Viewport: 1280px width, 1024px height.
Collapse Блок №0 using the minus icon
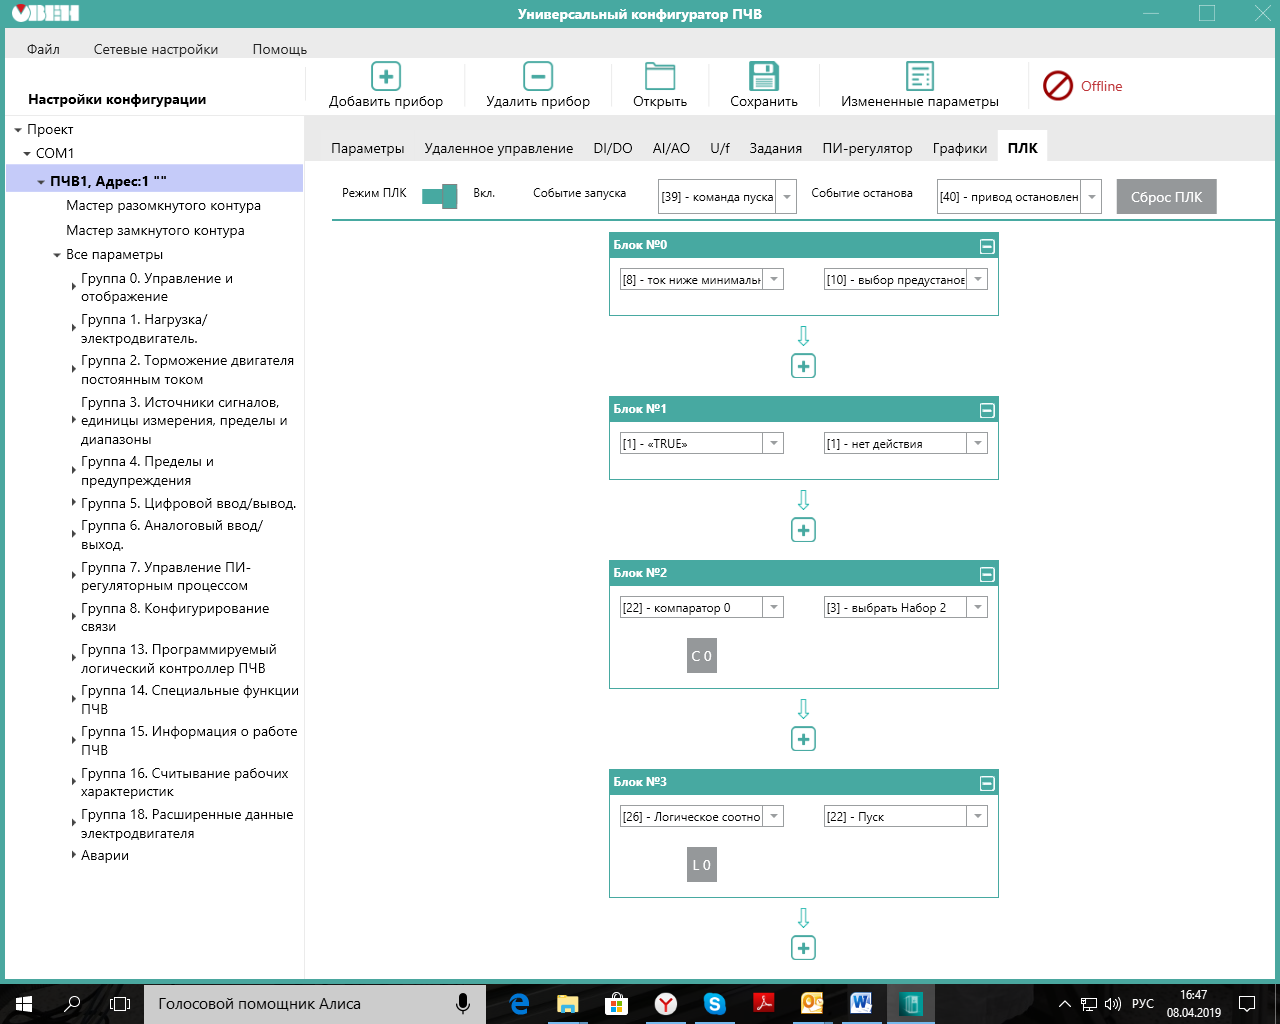pos(986,246)
